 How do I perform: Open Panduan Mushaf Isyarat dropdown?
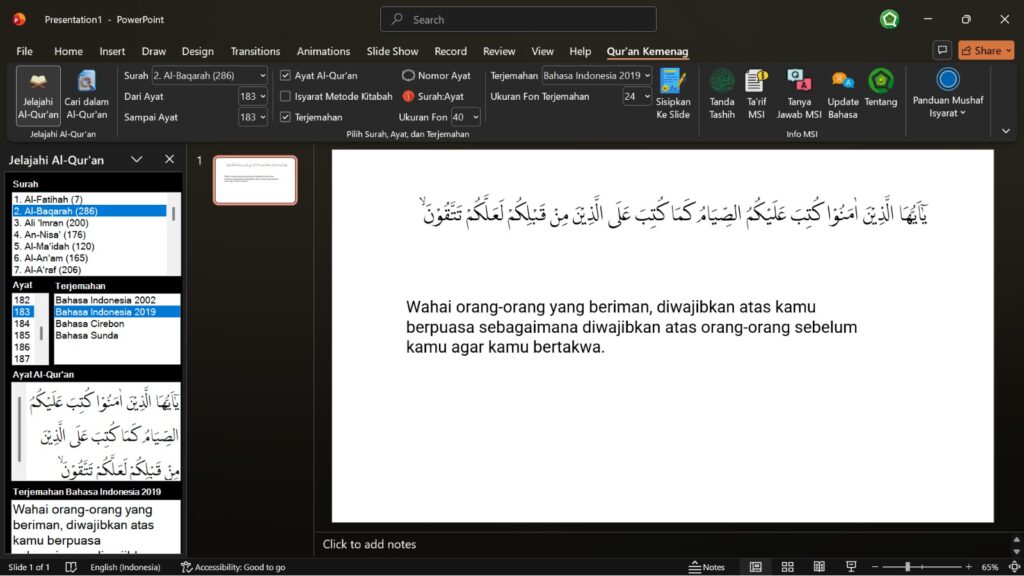point(948,113)
